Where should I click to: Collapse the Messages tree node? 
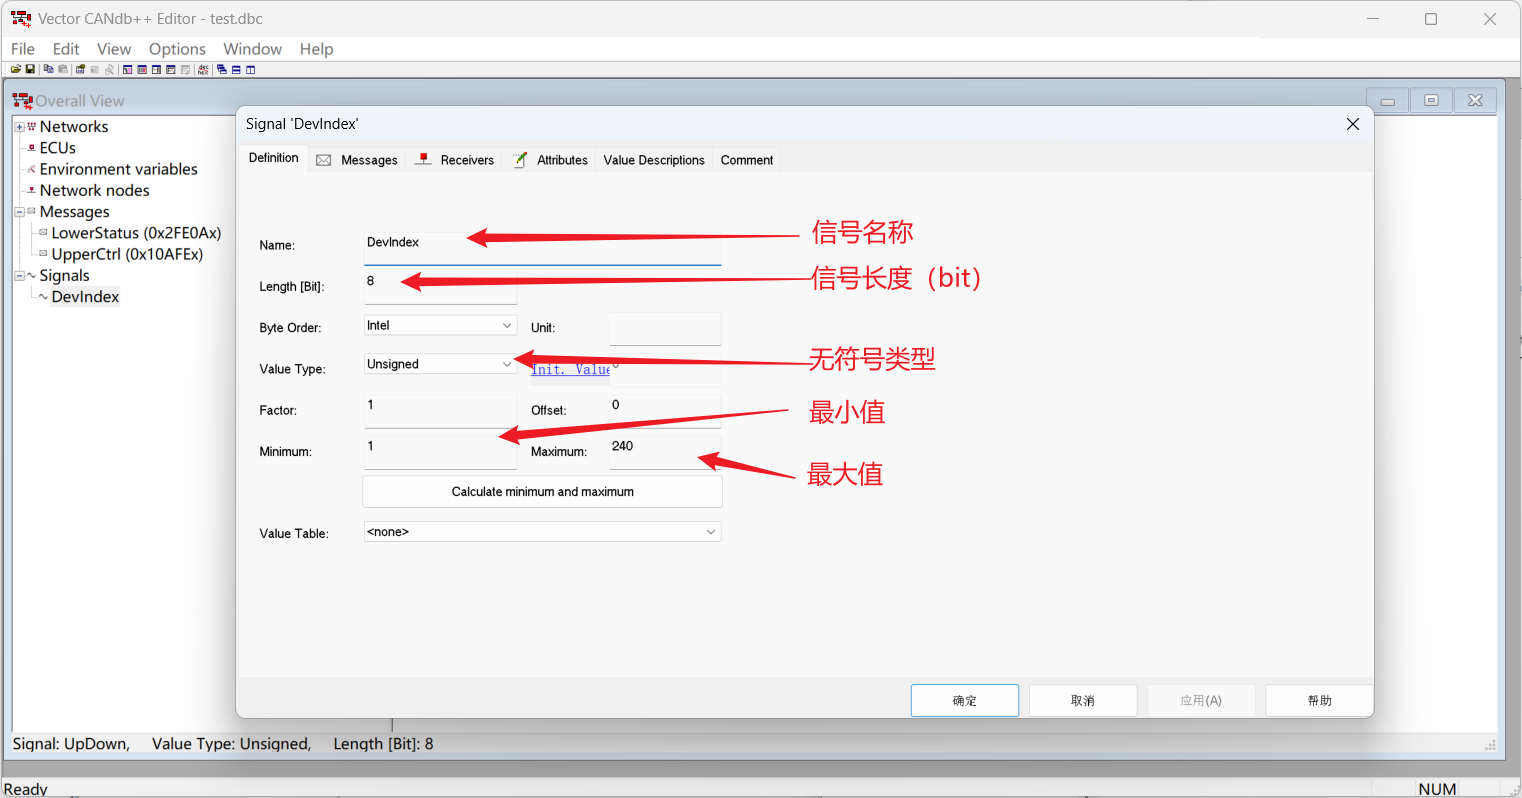coord(19,212)
